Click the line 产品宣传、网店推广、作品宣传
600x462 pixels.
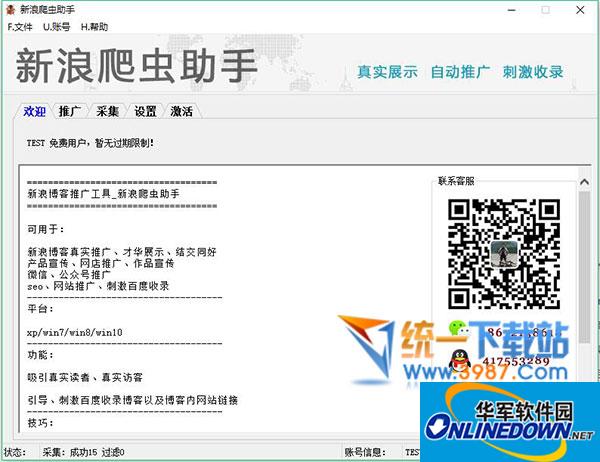[x=101, y=263]
